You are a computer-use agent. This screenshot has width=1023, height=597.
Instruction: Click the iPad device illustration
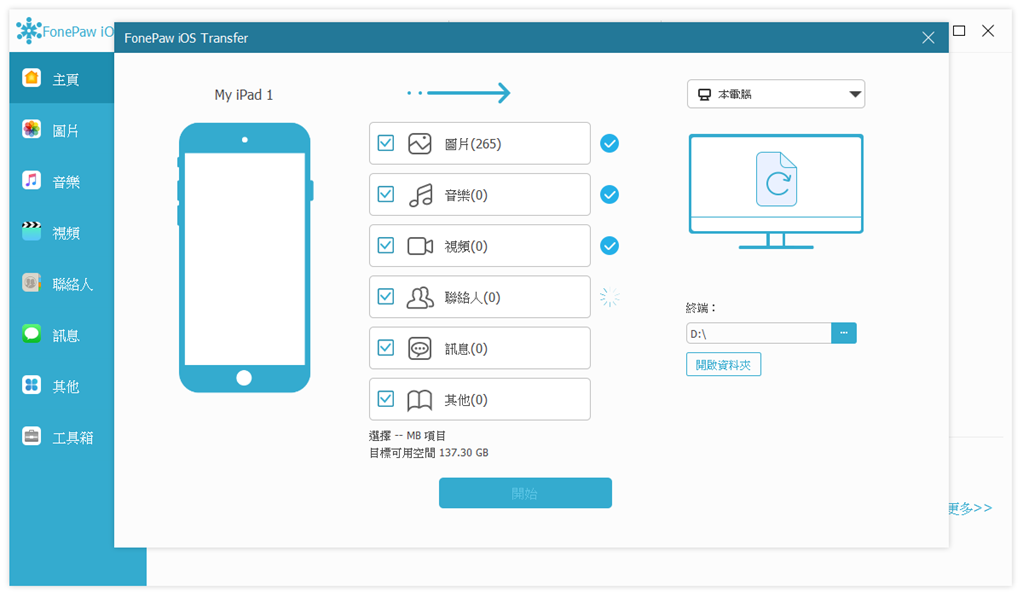point(245,257)
